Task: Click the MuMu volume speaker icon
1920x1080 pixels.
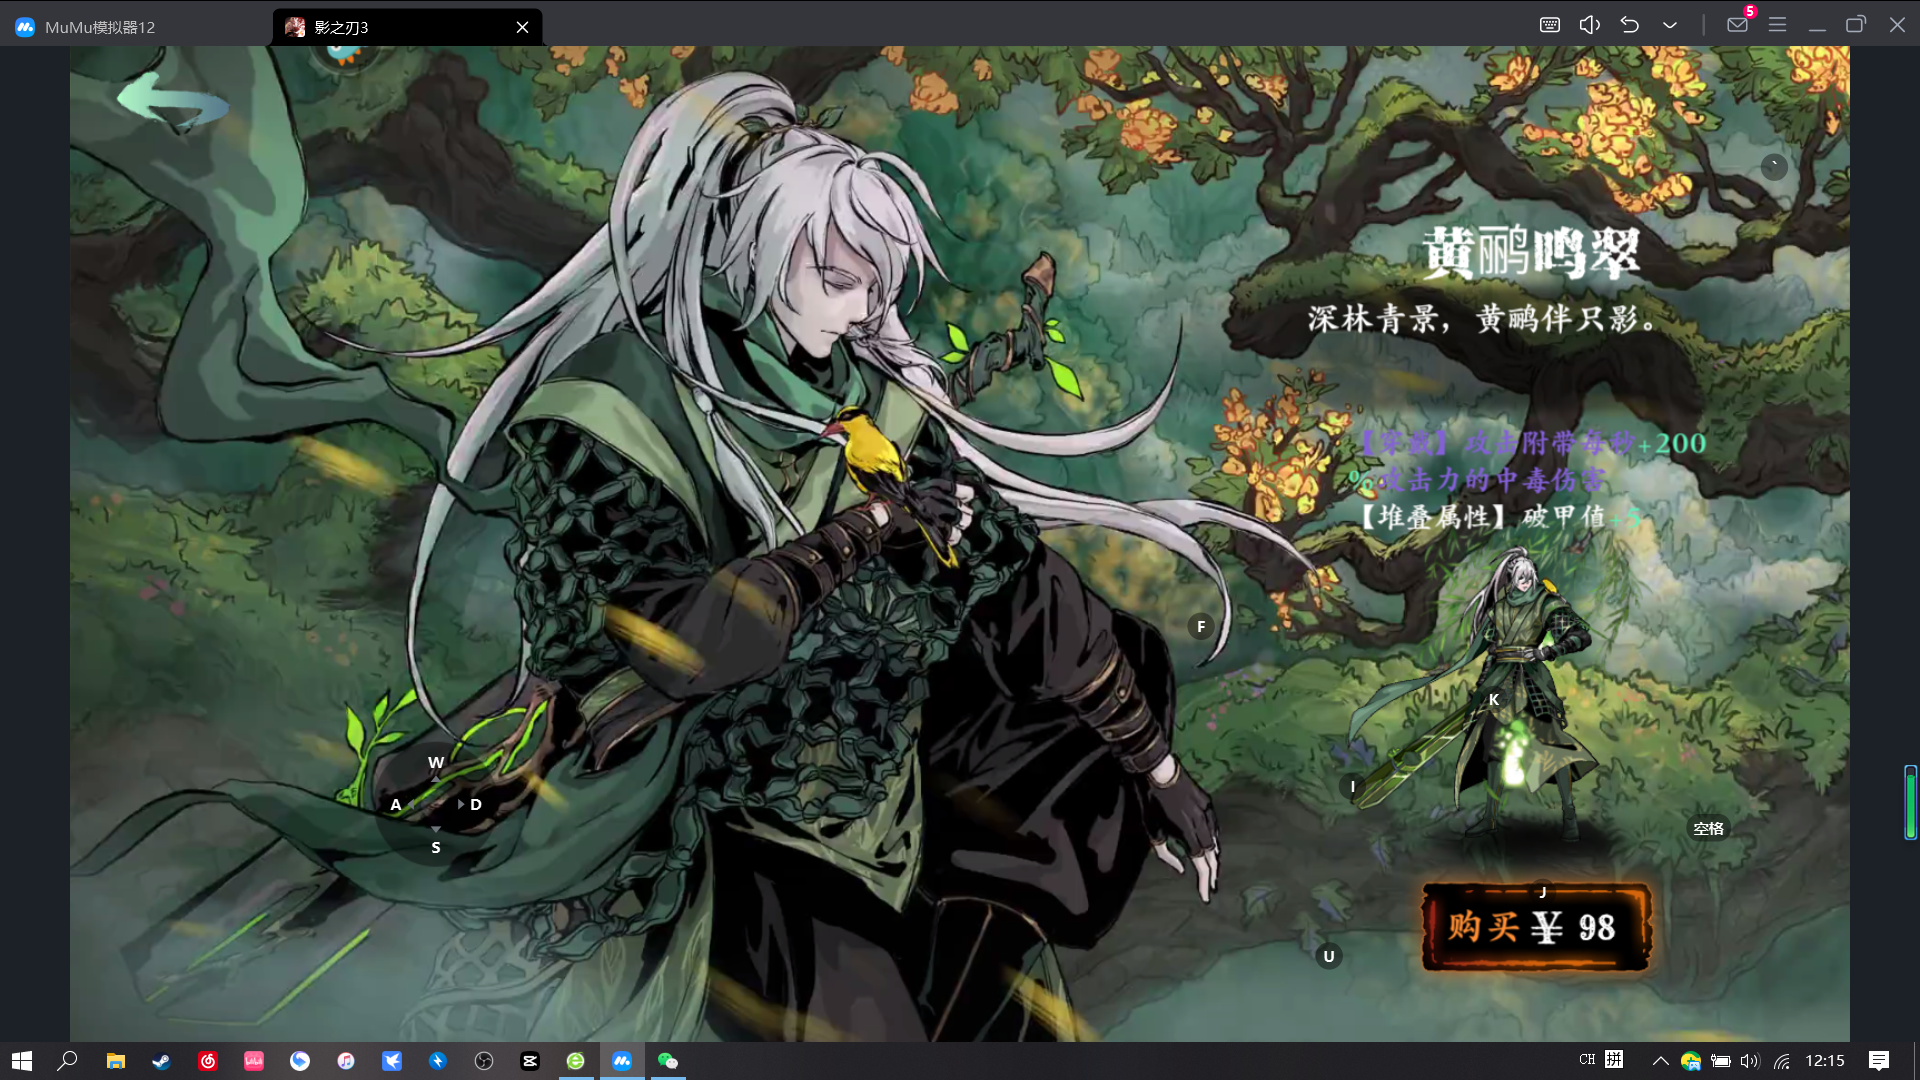Action: pos(1590,25)
